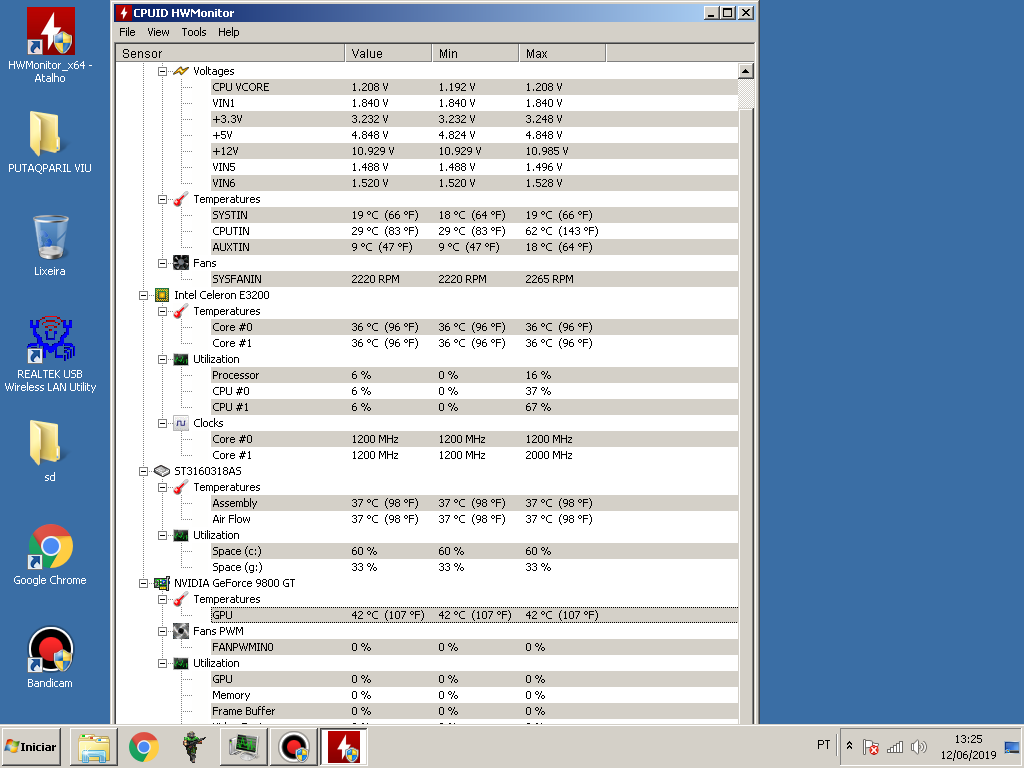Click the ST3160318AS hard drive icon
1024x768 pixels.
tap(162, 471)
